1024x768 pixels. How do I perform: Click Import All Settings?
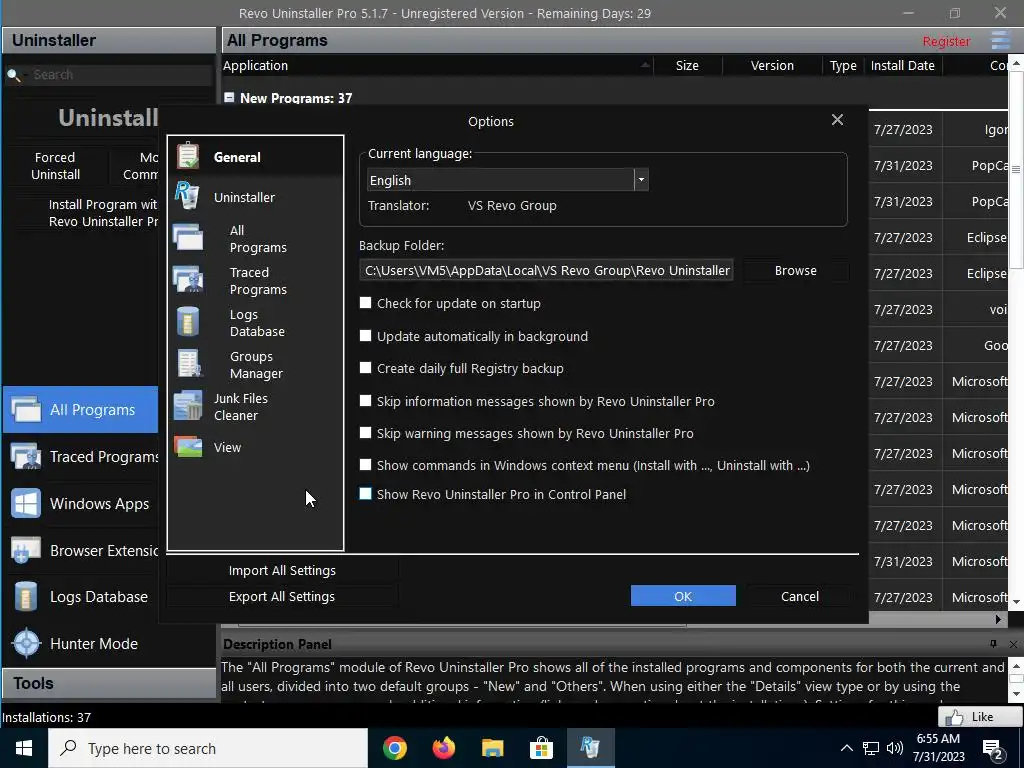pos(282,570)
